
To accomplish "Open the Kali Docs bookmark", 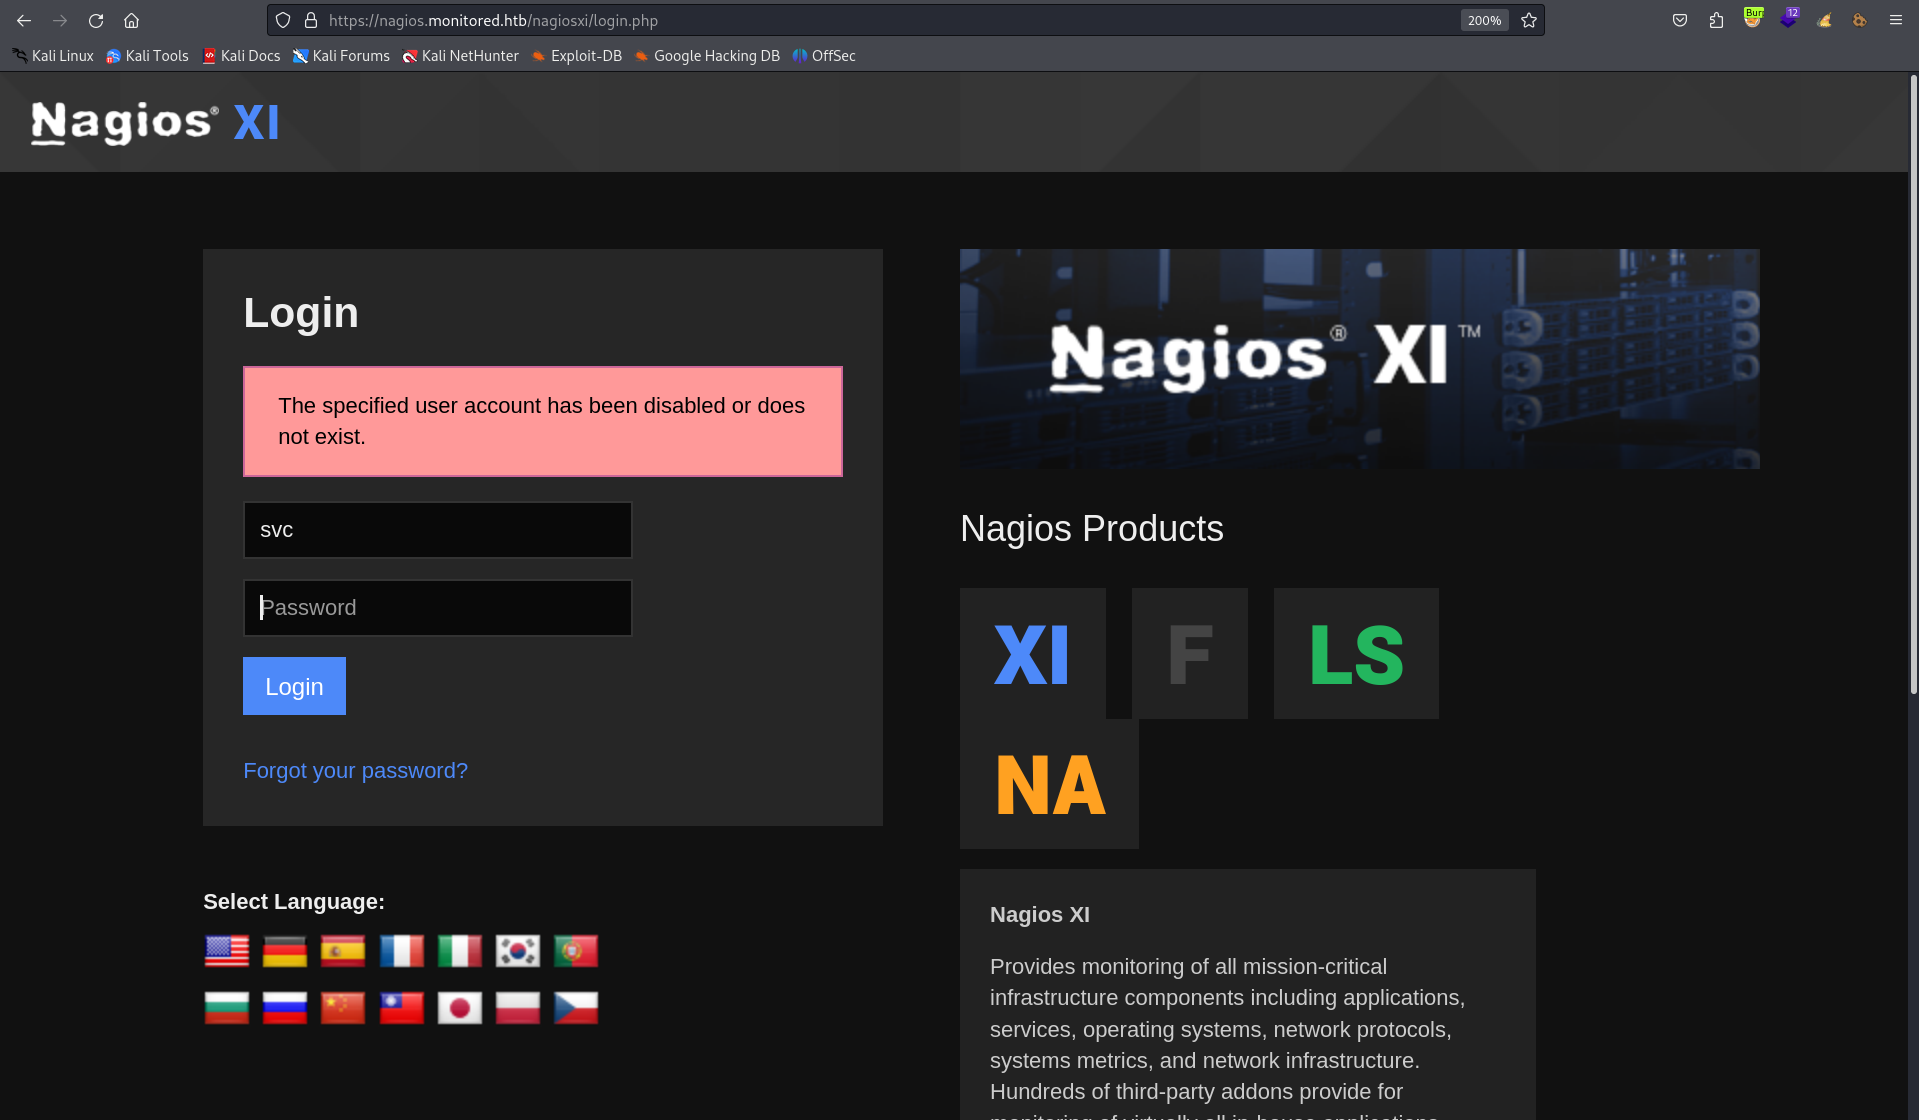I will click(241, 56).
